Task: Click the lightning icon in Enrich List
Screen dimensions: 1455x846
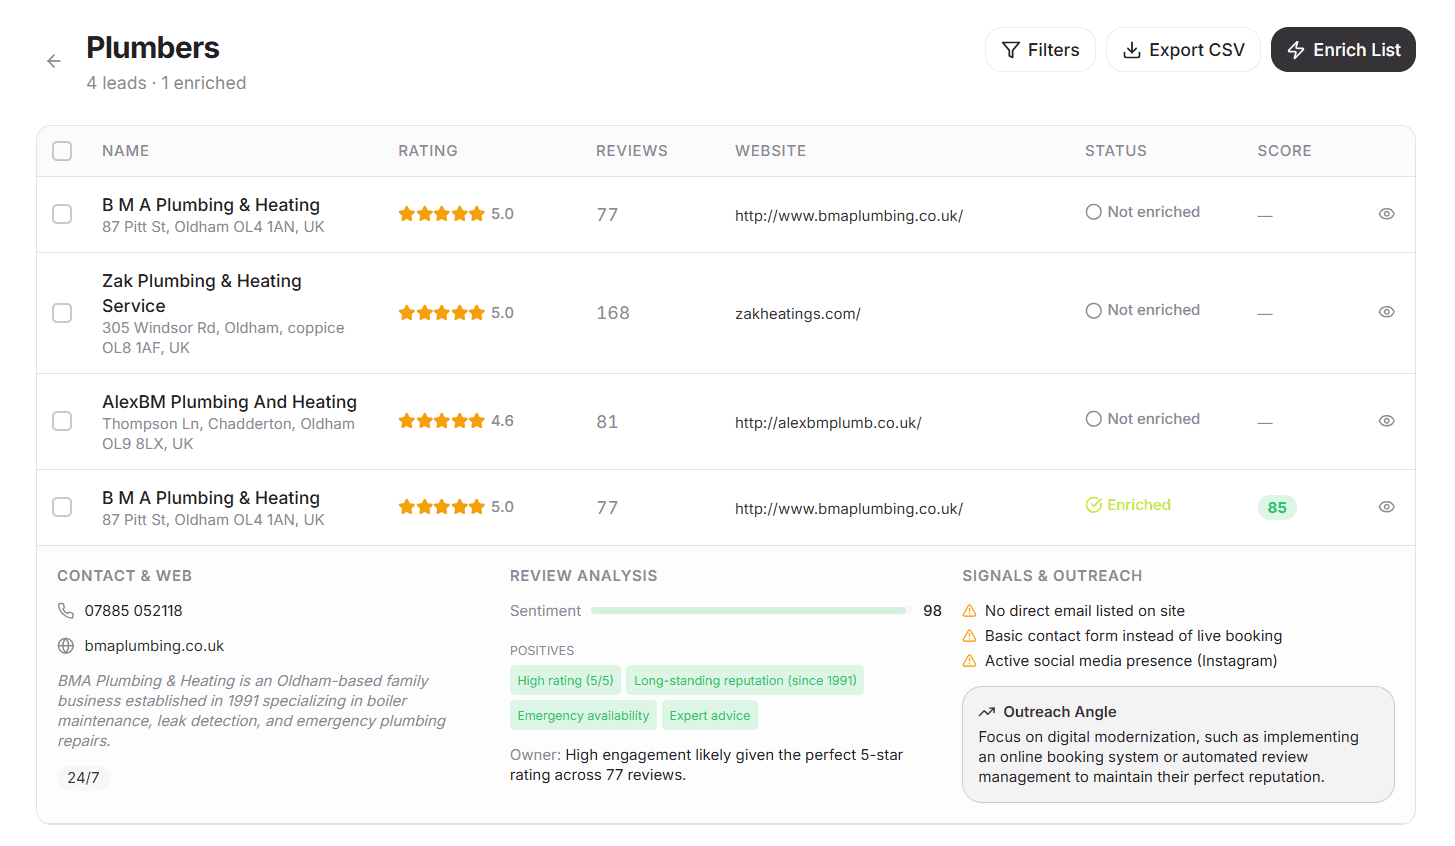Action: click(1296, 50)
